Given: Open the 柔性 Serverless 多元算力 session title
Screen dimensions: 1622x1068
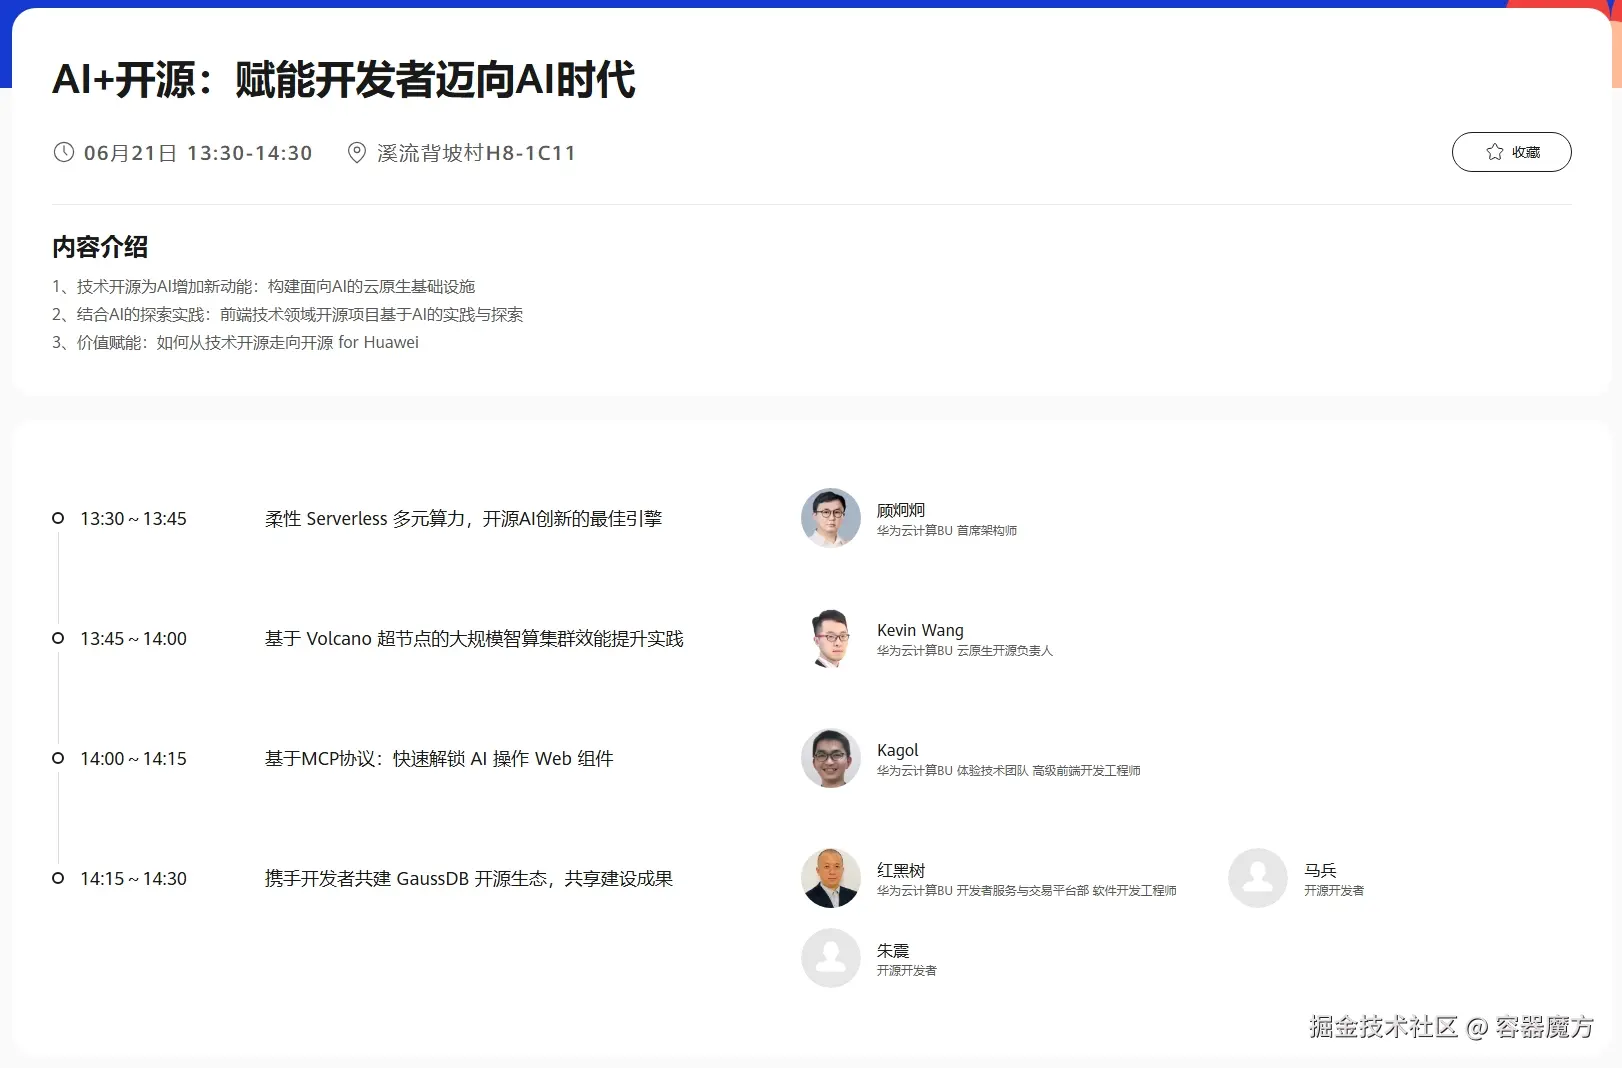Looking at the screenshot, I should point(463,519).
